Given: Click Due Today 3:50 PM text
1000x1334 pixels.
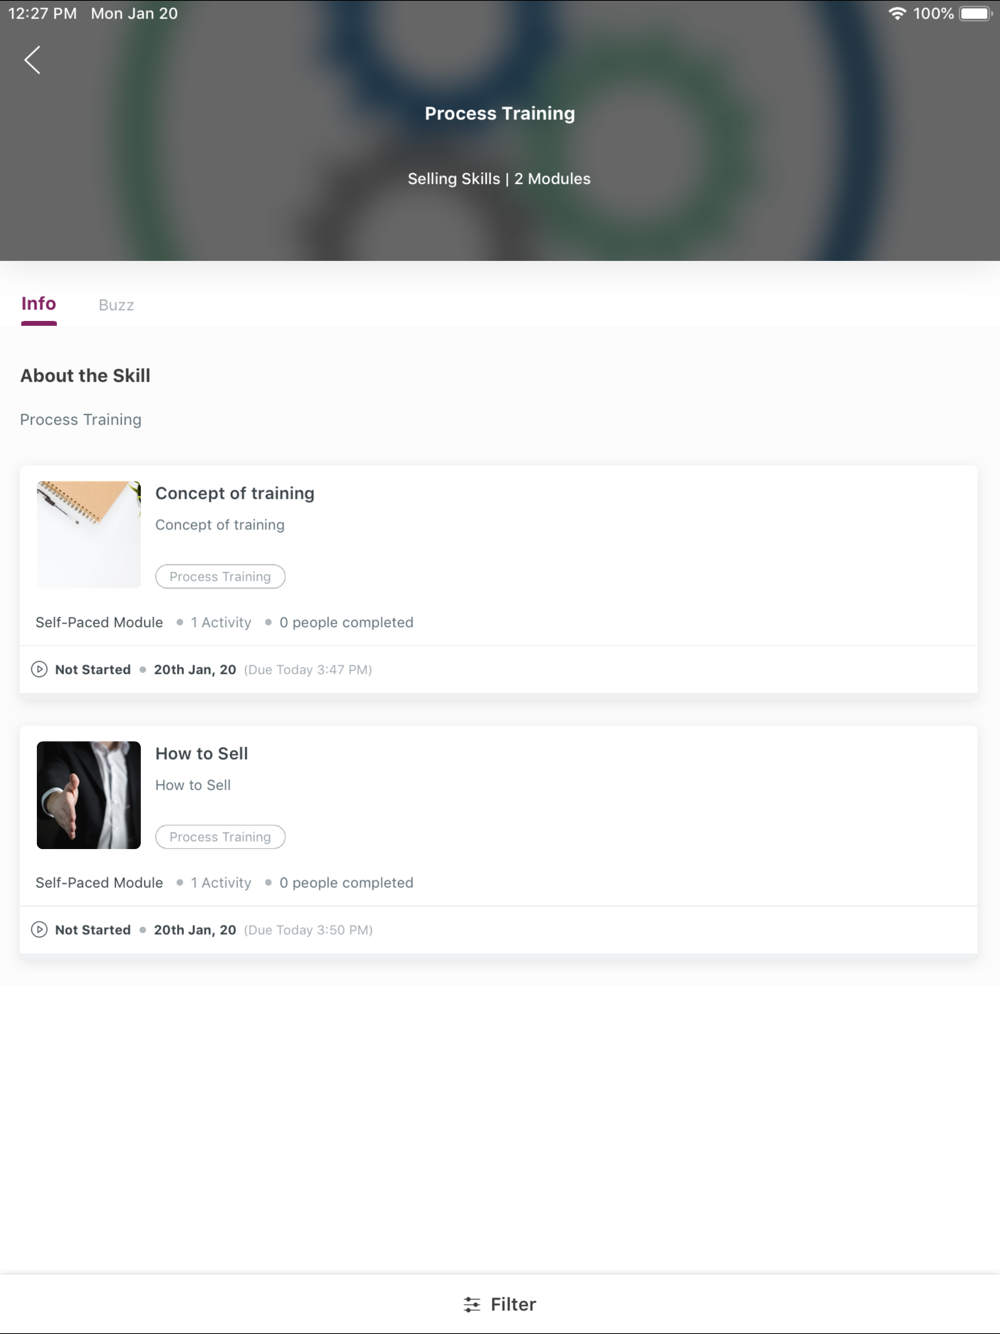Looking at the screenshot, I should (x=308, y=930).
